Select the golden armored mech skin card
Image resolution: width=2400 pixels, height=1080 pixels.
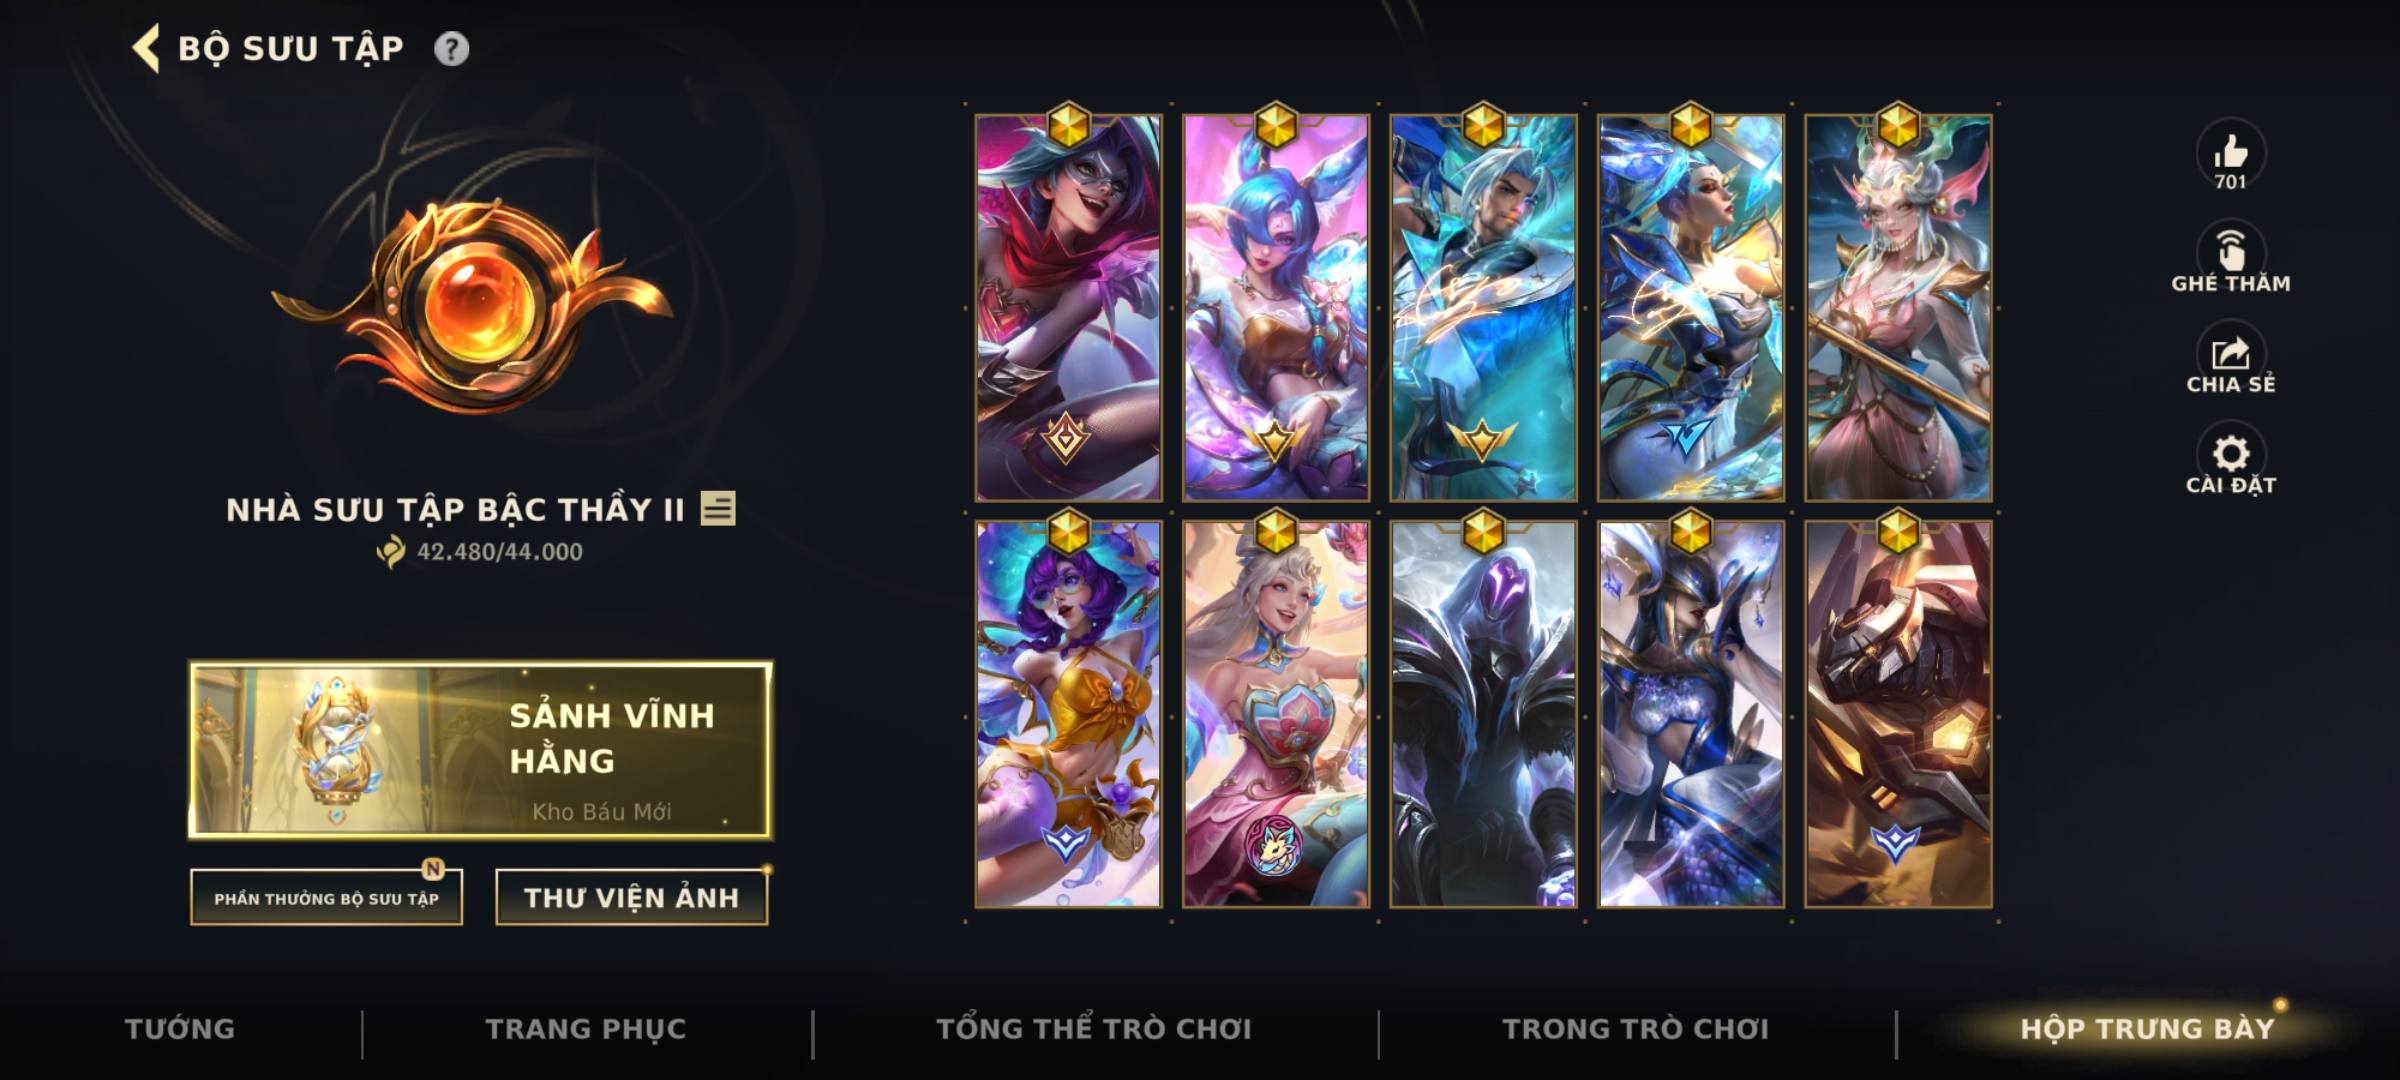1898,714
